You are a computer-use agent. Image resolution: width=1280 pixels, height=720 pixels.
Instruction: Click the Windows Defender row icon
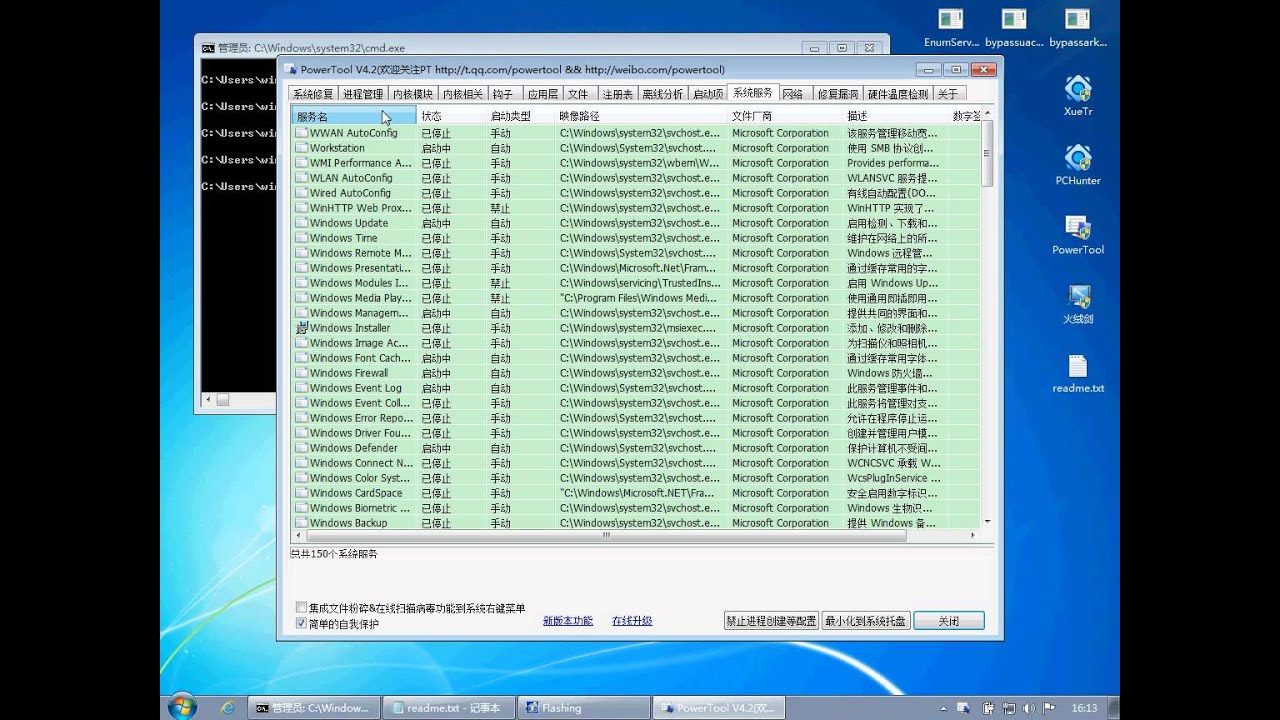[301, 448]
